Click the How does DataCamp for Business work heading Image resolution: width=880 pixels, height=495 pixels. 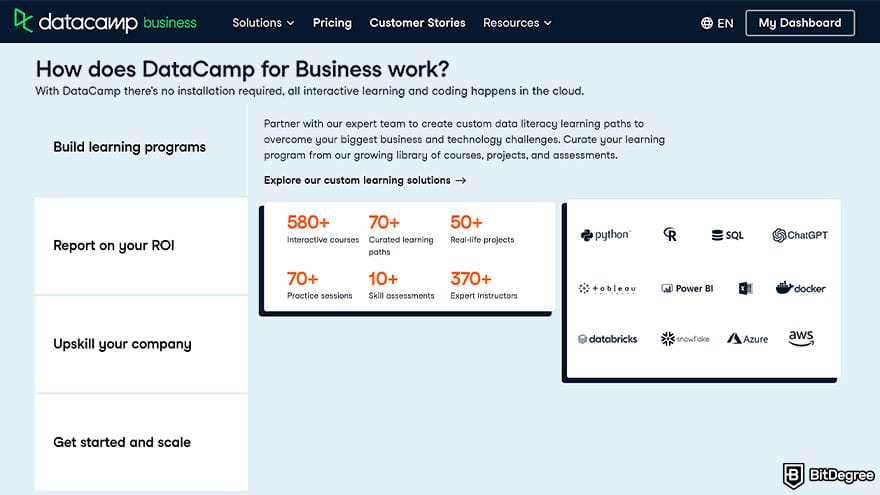tap(242, 69)
